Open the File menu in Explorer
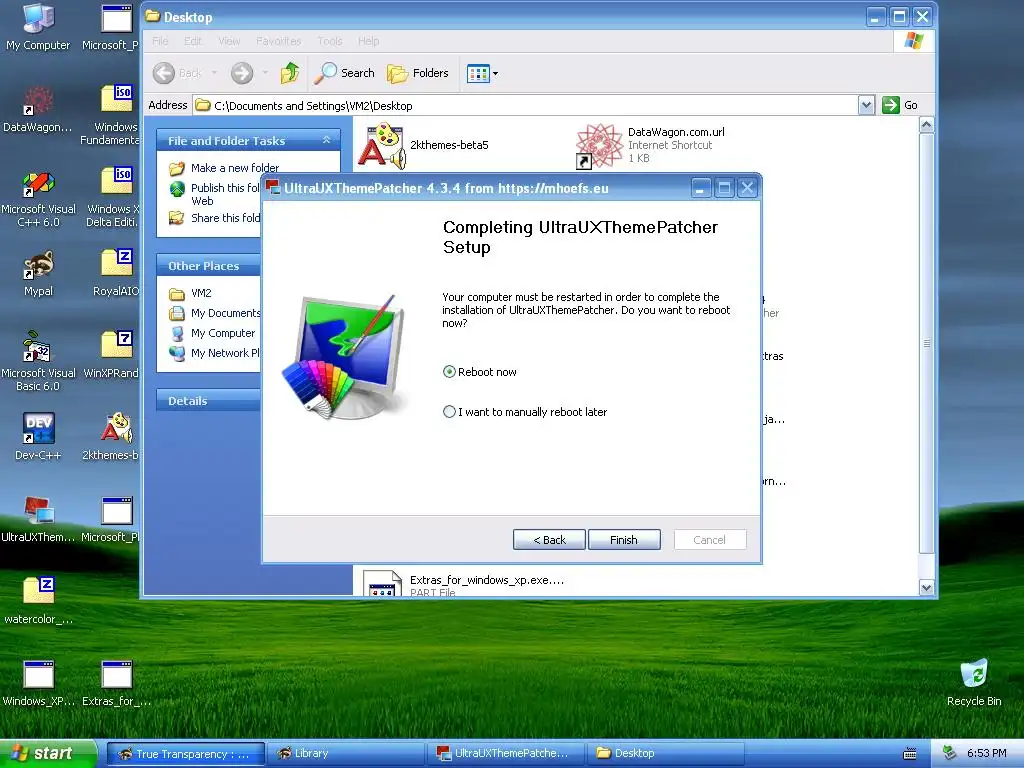1024x768 pixels. point(160,41)
